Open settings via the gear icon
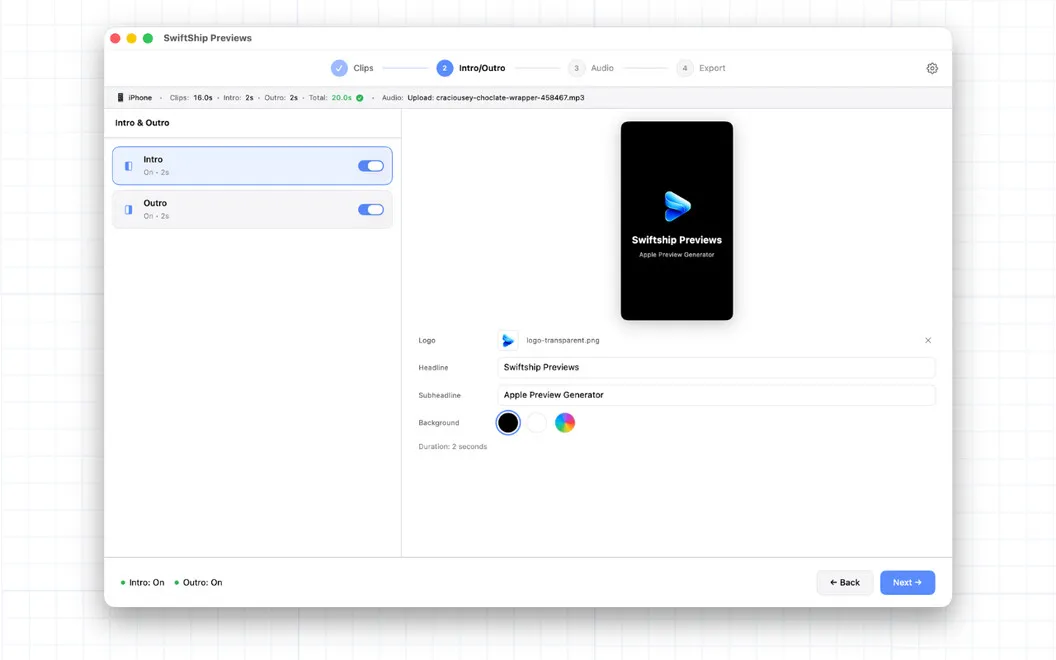The image size is (1056, 660). 932,68
